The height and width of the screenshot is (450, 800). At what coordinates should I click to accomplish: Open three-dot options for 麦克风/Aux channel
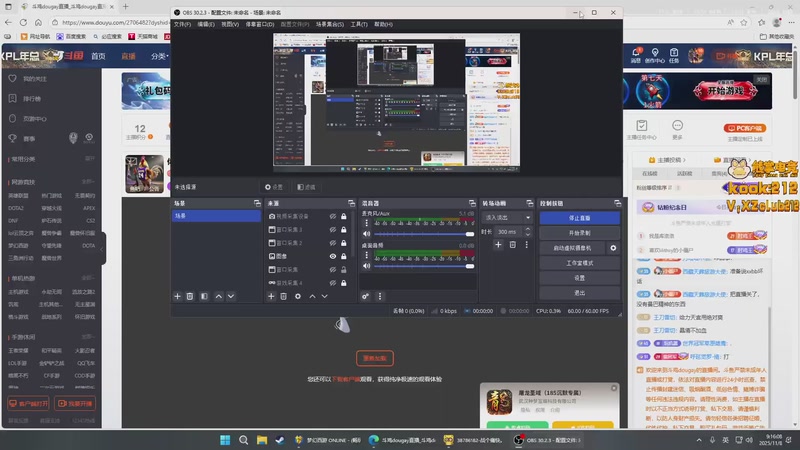pyautogui.click(x=366, y=223)
